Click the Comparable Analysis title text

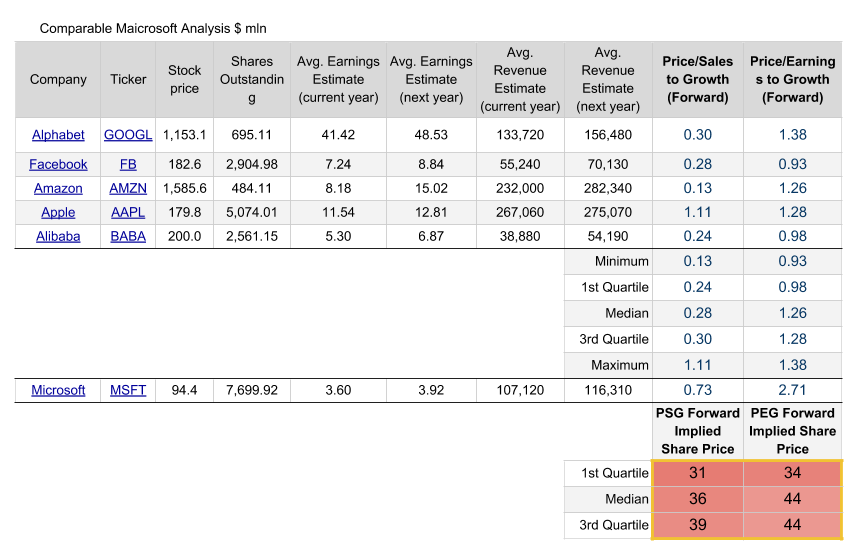pyautogui.click(x=153, y=28)
